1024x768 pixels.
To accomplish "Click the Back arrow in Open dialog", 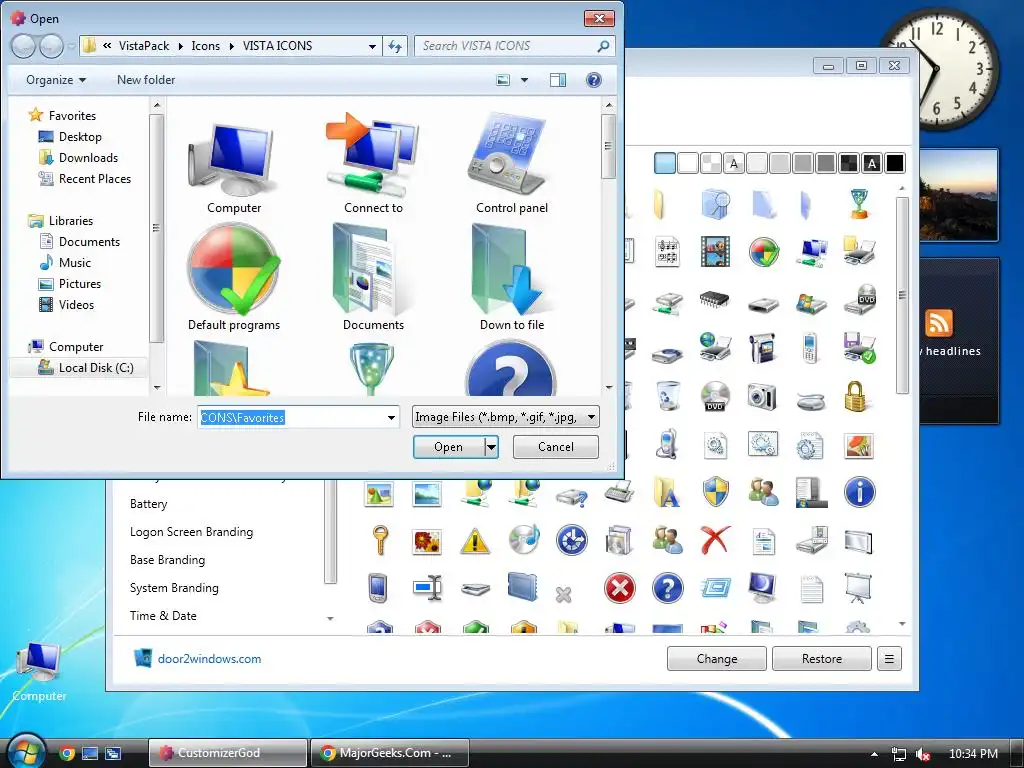I will coord(23,46).
